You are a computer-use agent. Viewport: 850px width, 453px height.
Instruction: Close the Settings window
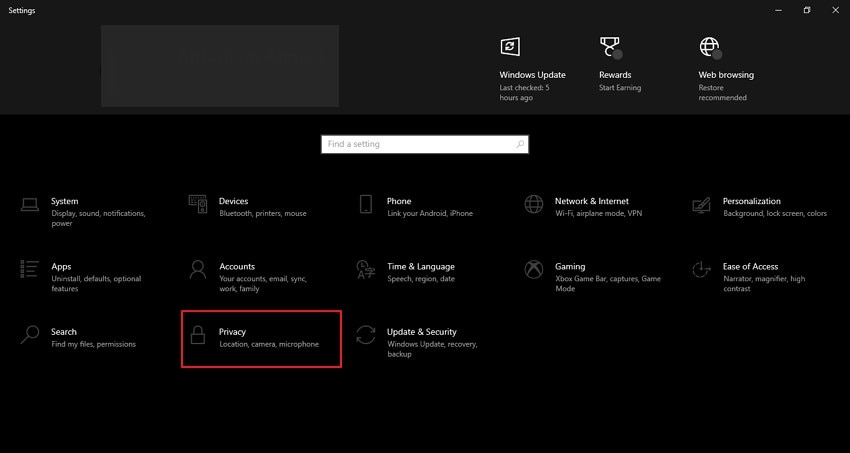(x=835, y=10)
